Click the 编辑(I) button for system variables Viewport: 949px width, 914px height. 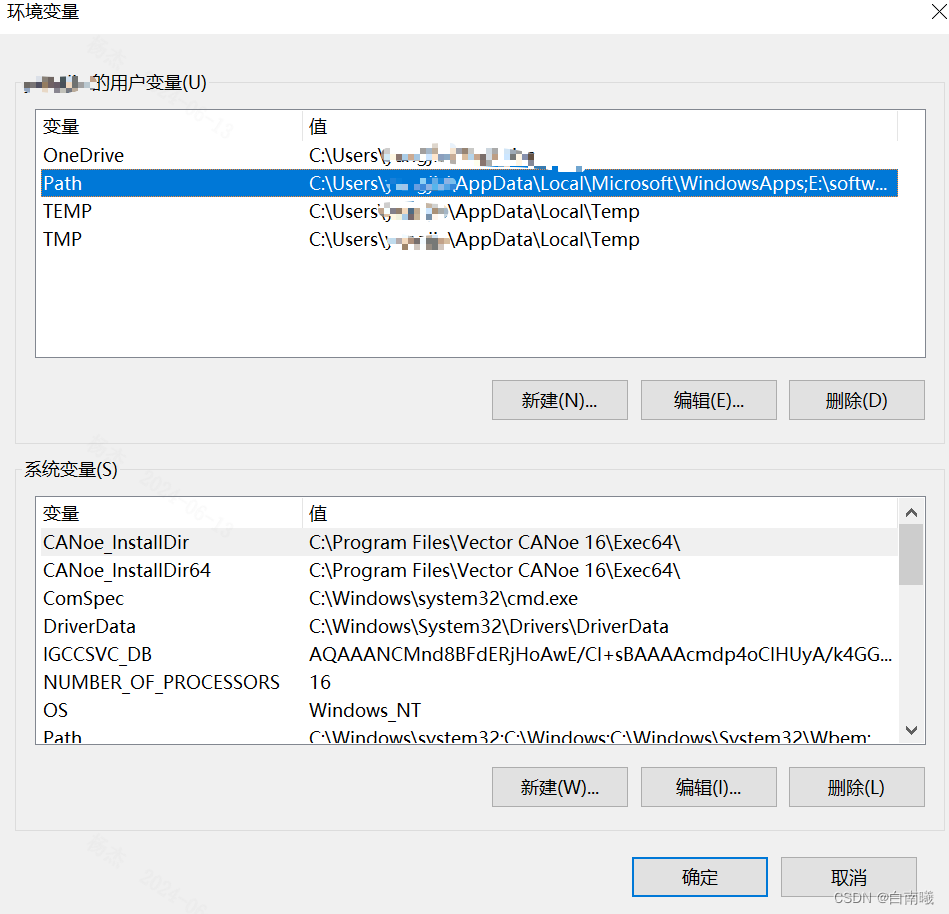(x=708, y=787)
